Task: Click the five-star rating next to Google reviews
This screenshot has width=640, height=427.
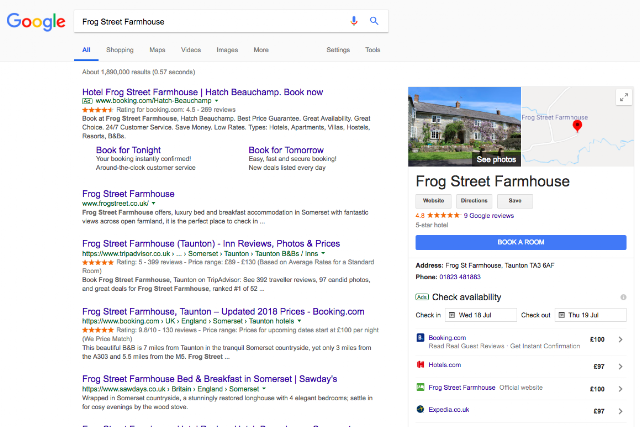Action: click(x=443, y=216)
